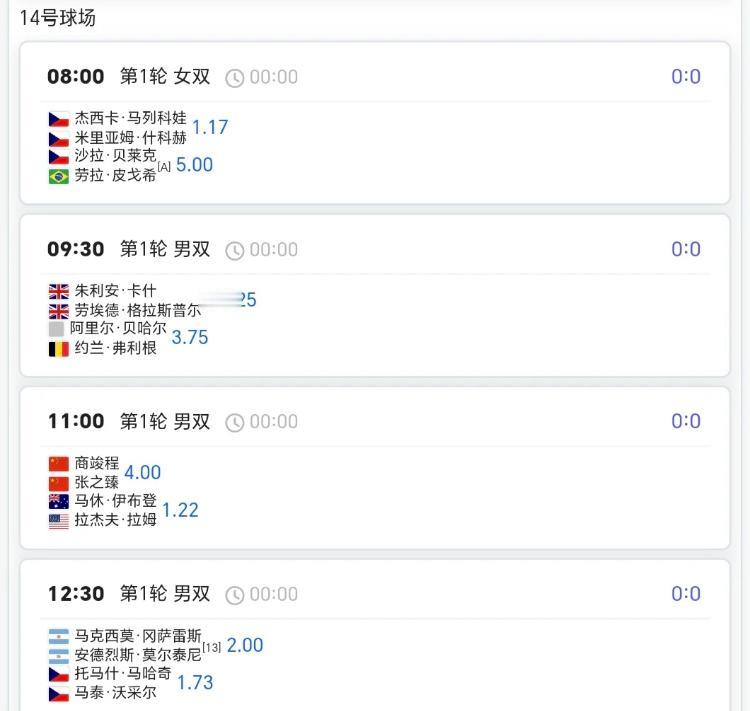Click China flag beside 商竣程
The image size is (750, 711).
(x=59, y=463)
